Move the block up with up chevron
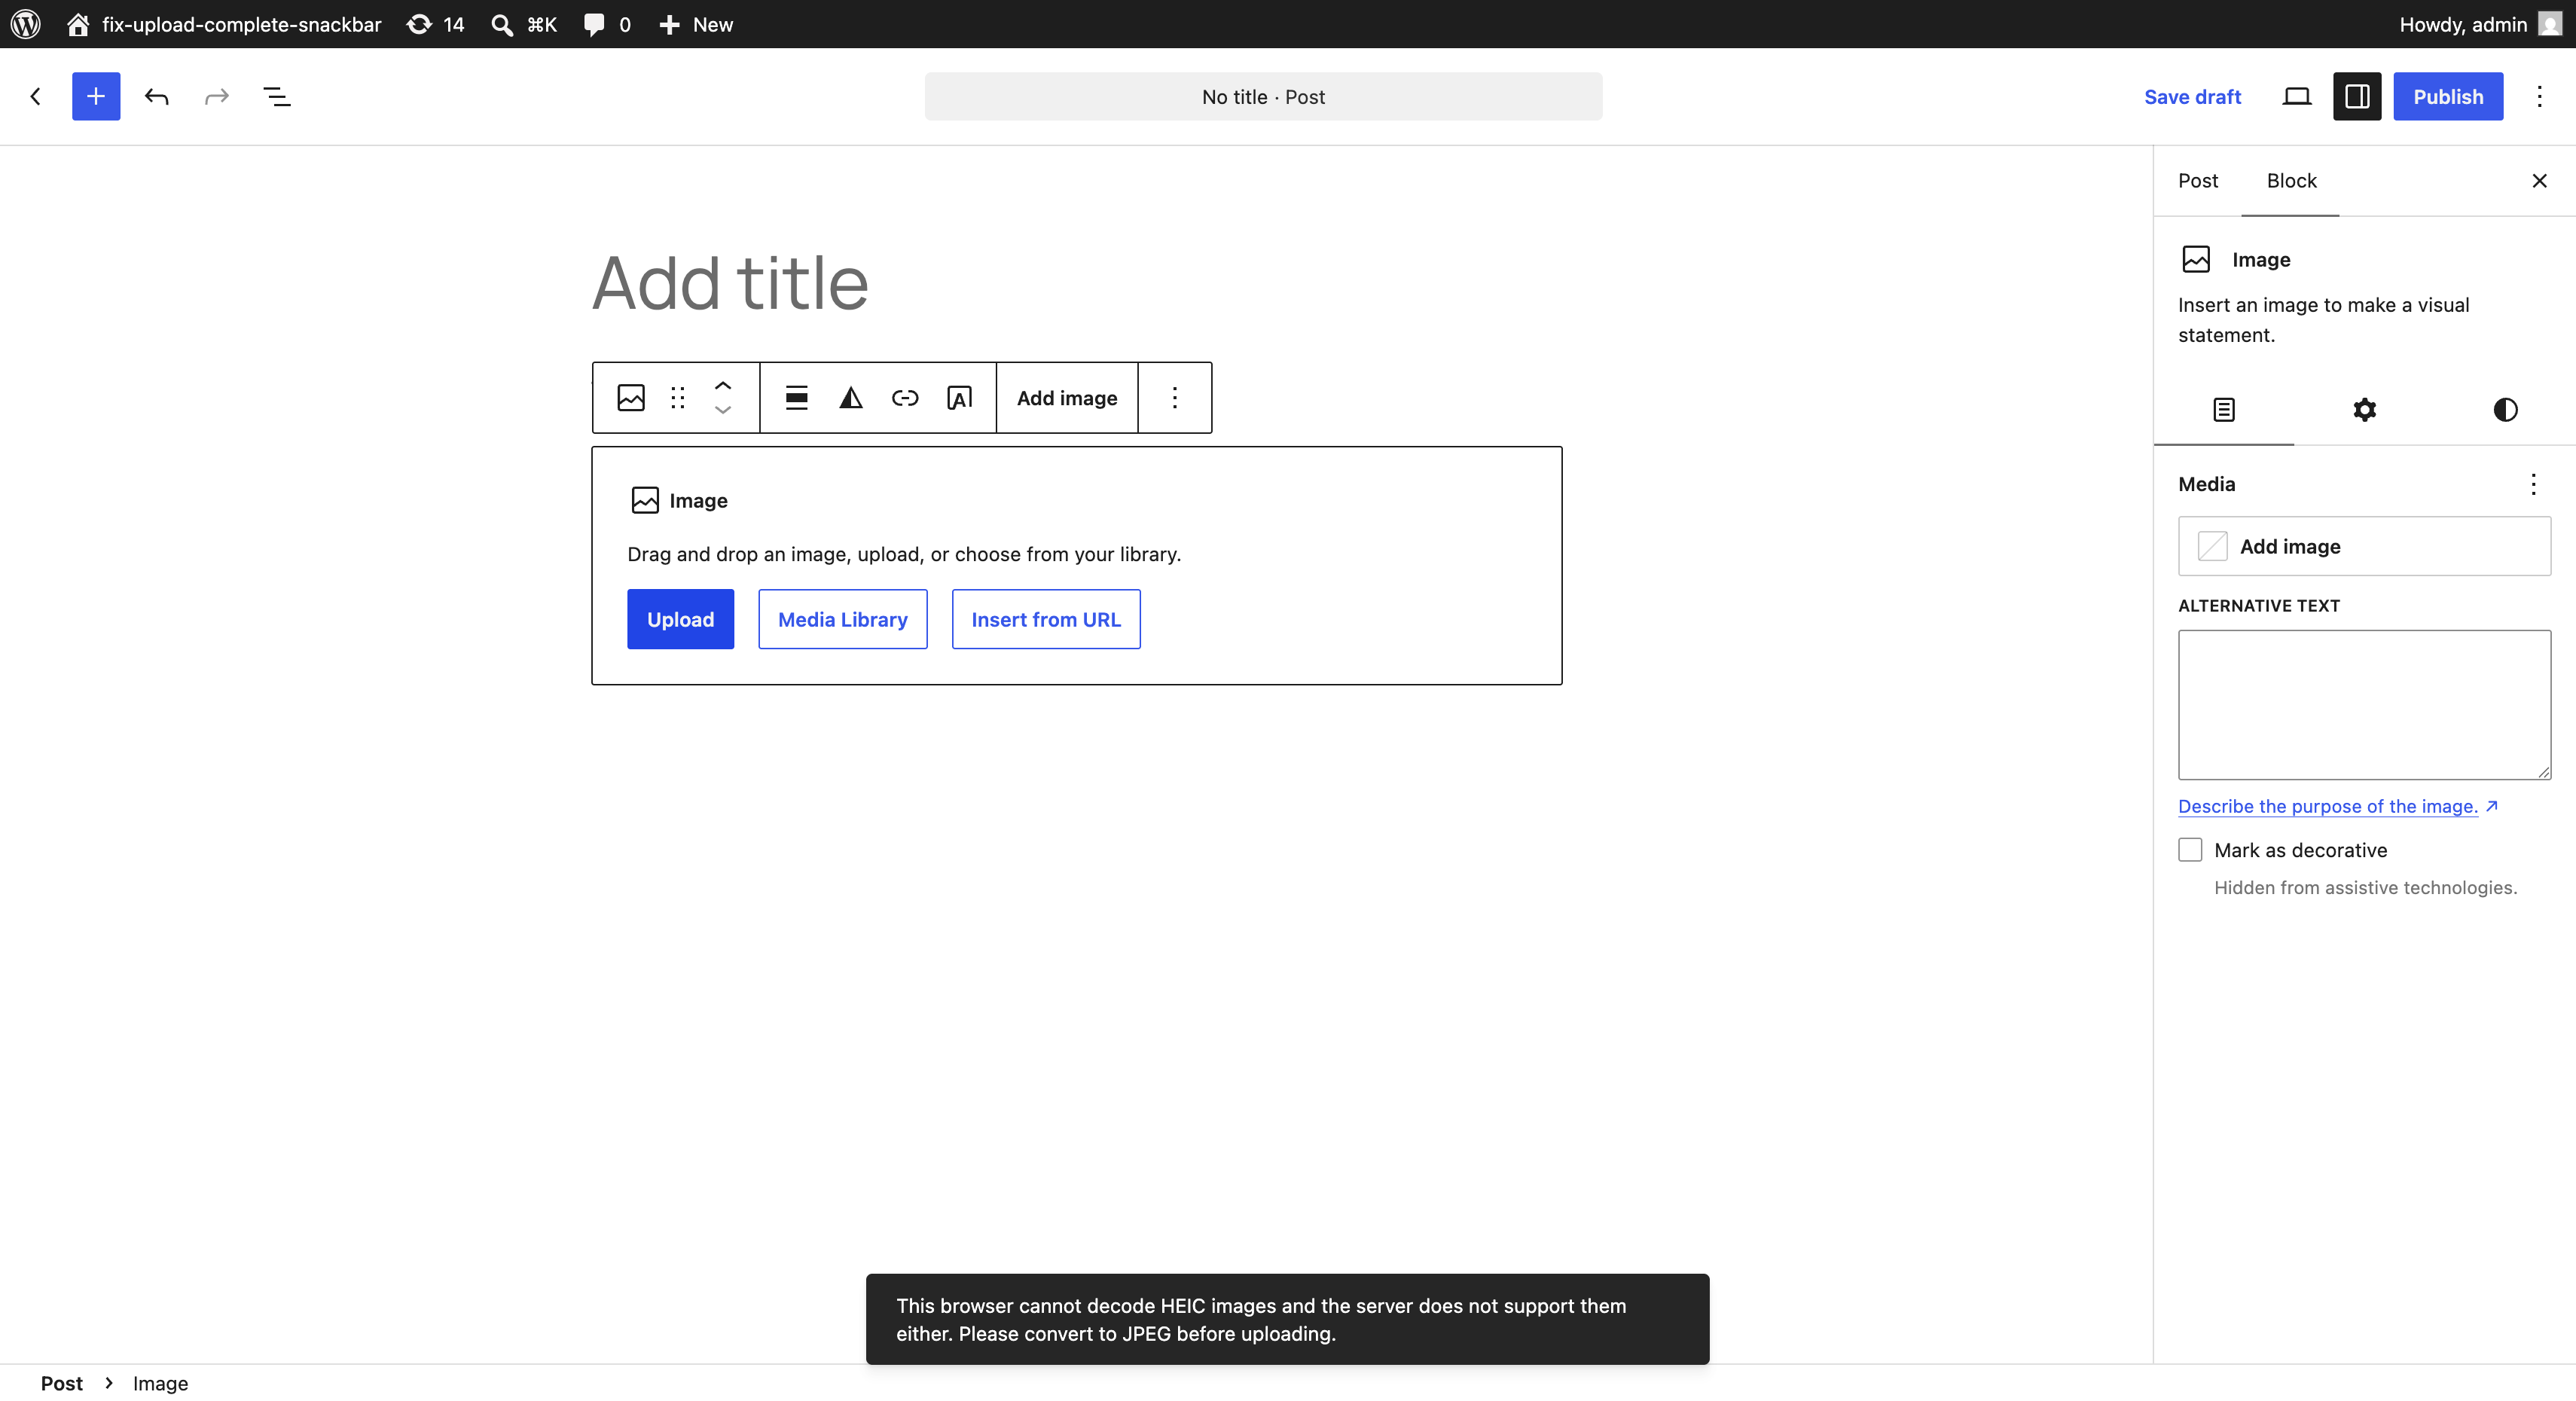This screenshot has width=2576, height=1401. [x=723, y=386]
